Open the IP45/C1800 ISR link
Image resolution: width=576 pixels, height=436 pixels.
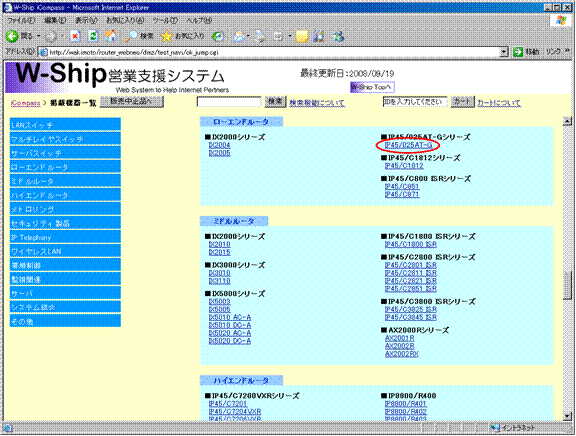411,244
